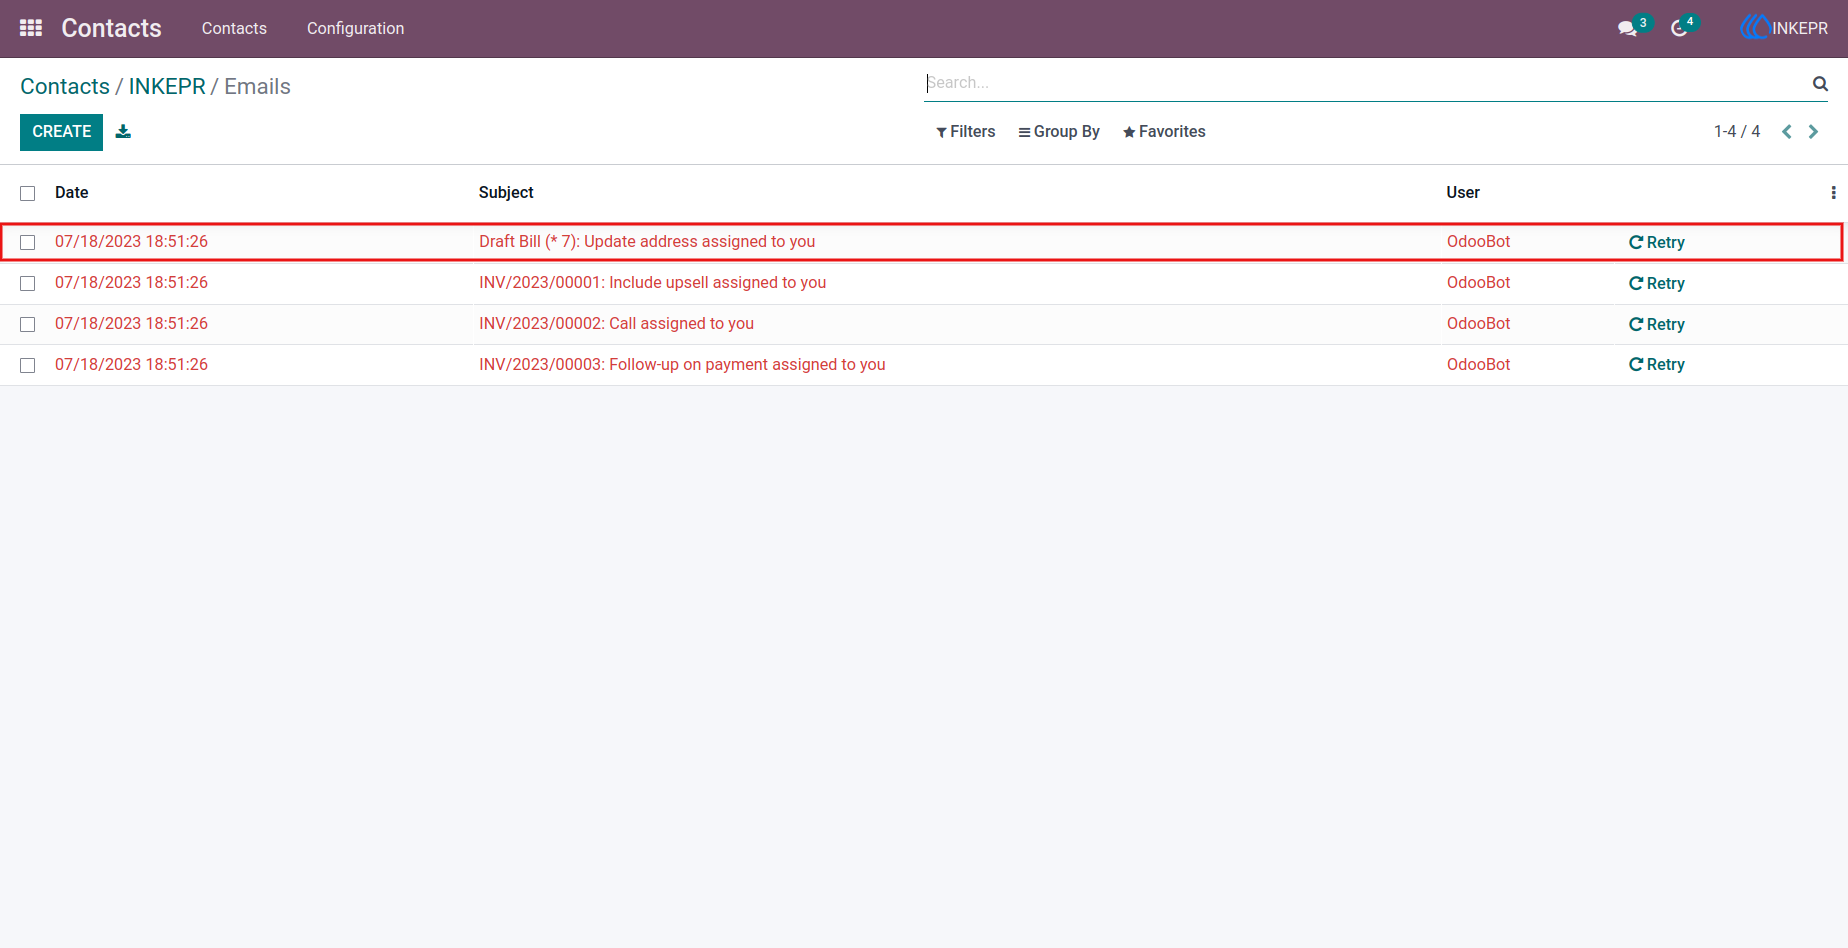Click the Contacts app title

(111, 28)
